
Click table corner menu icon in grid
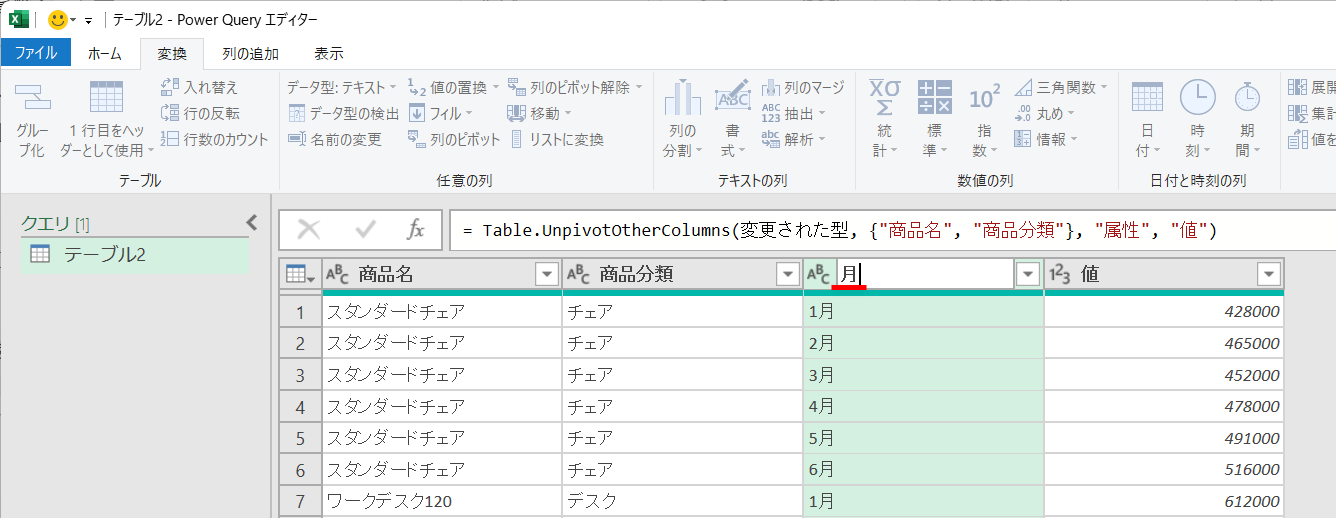click(x=300, y=274)
